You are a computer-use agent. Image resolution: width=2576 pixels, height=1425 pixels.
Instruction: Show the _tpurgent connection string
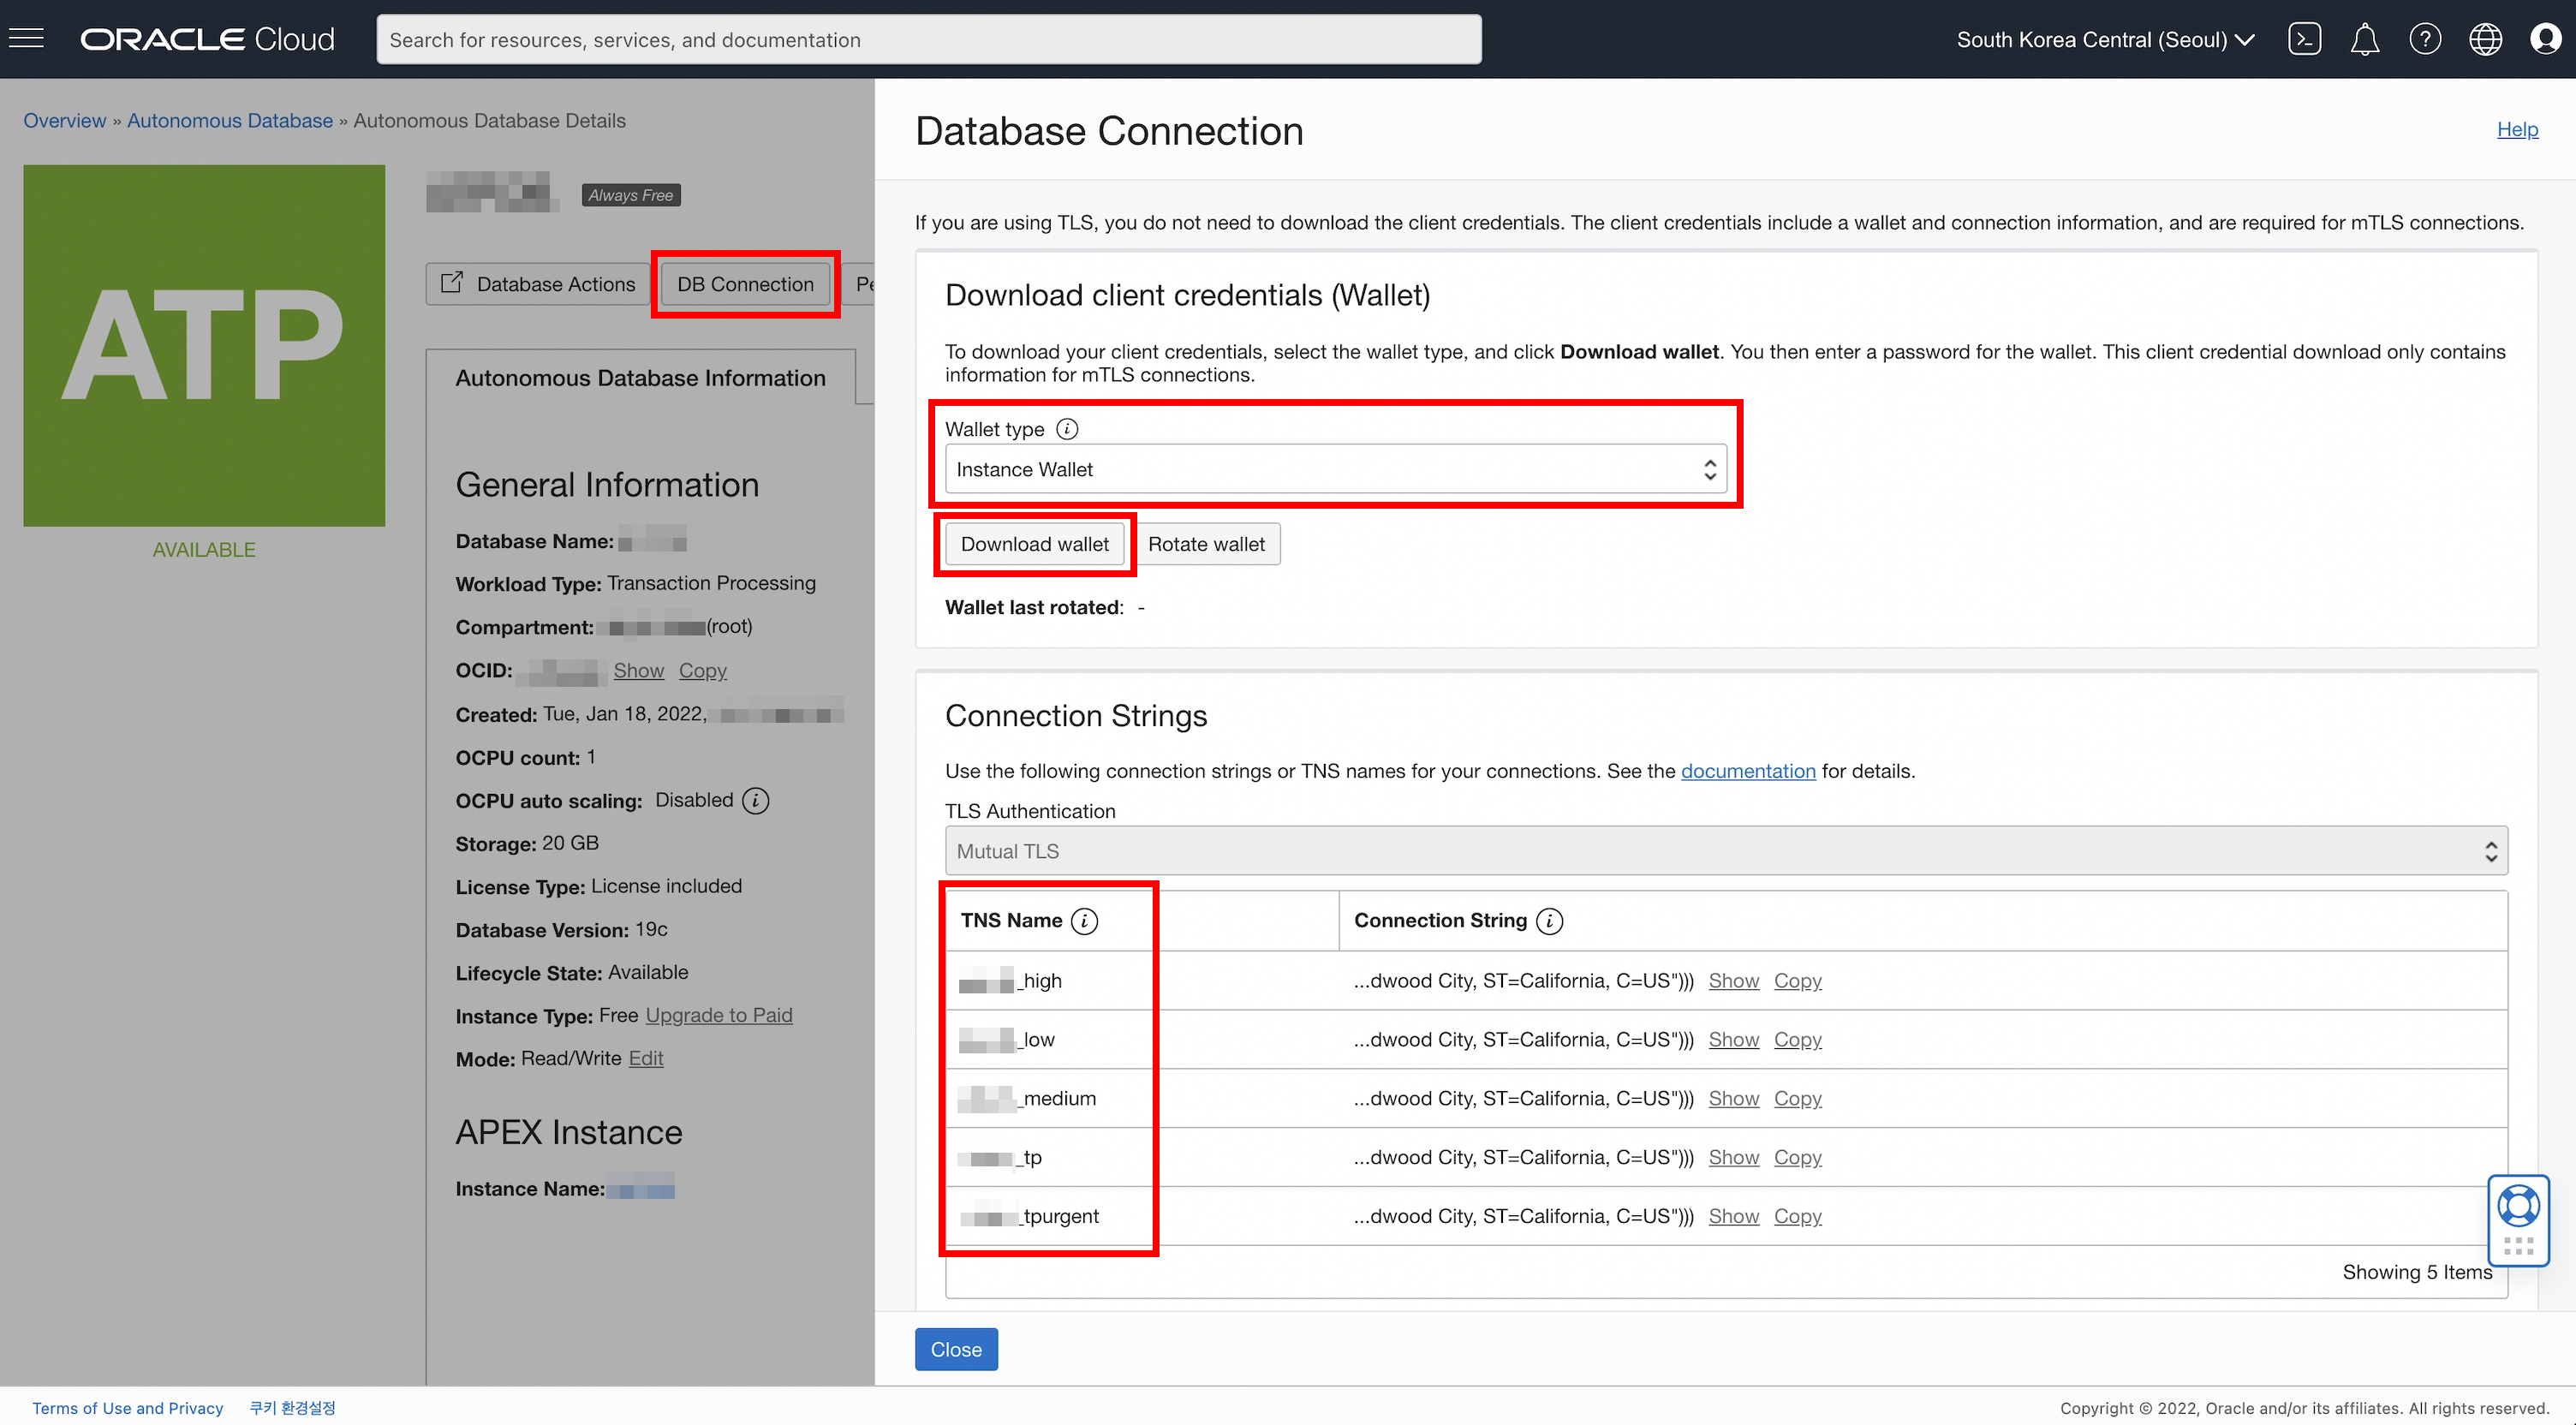[1733, 1217]
